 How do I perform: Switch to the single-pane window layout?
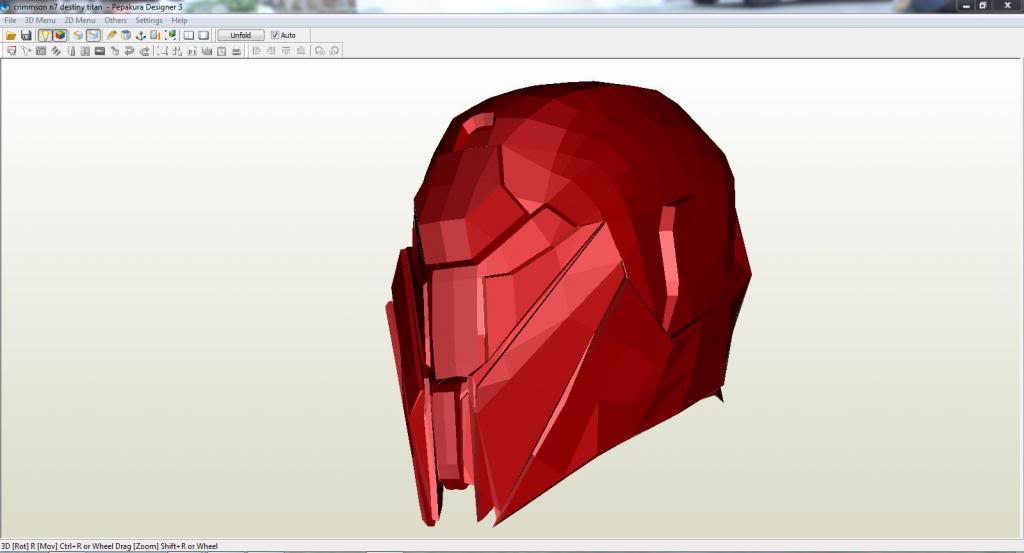203,35
